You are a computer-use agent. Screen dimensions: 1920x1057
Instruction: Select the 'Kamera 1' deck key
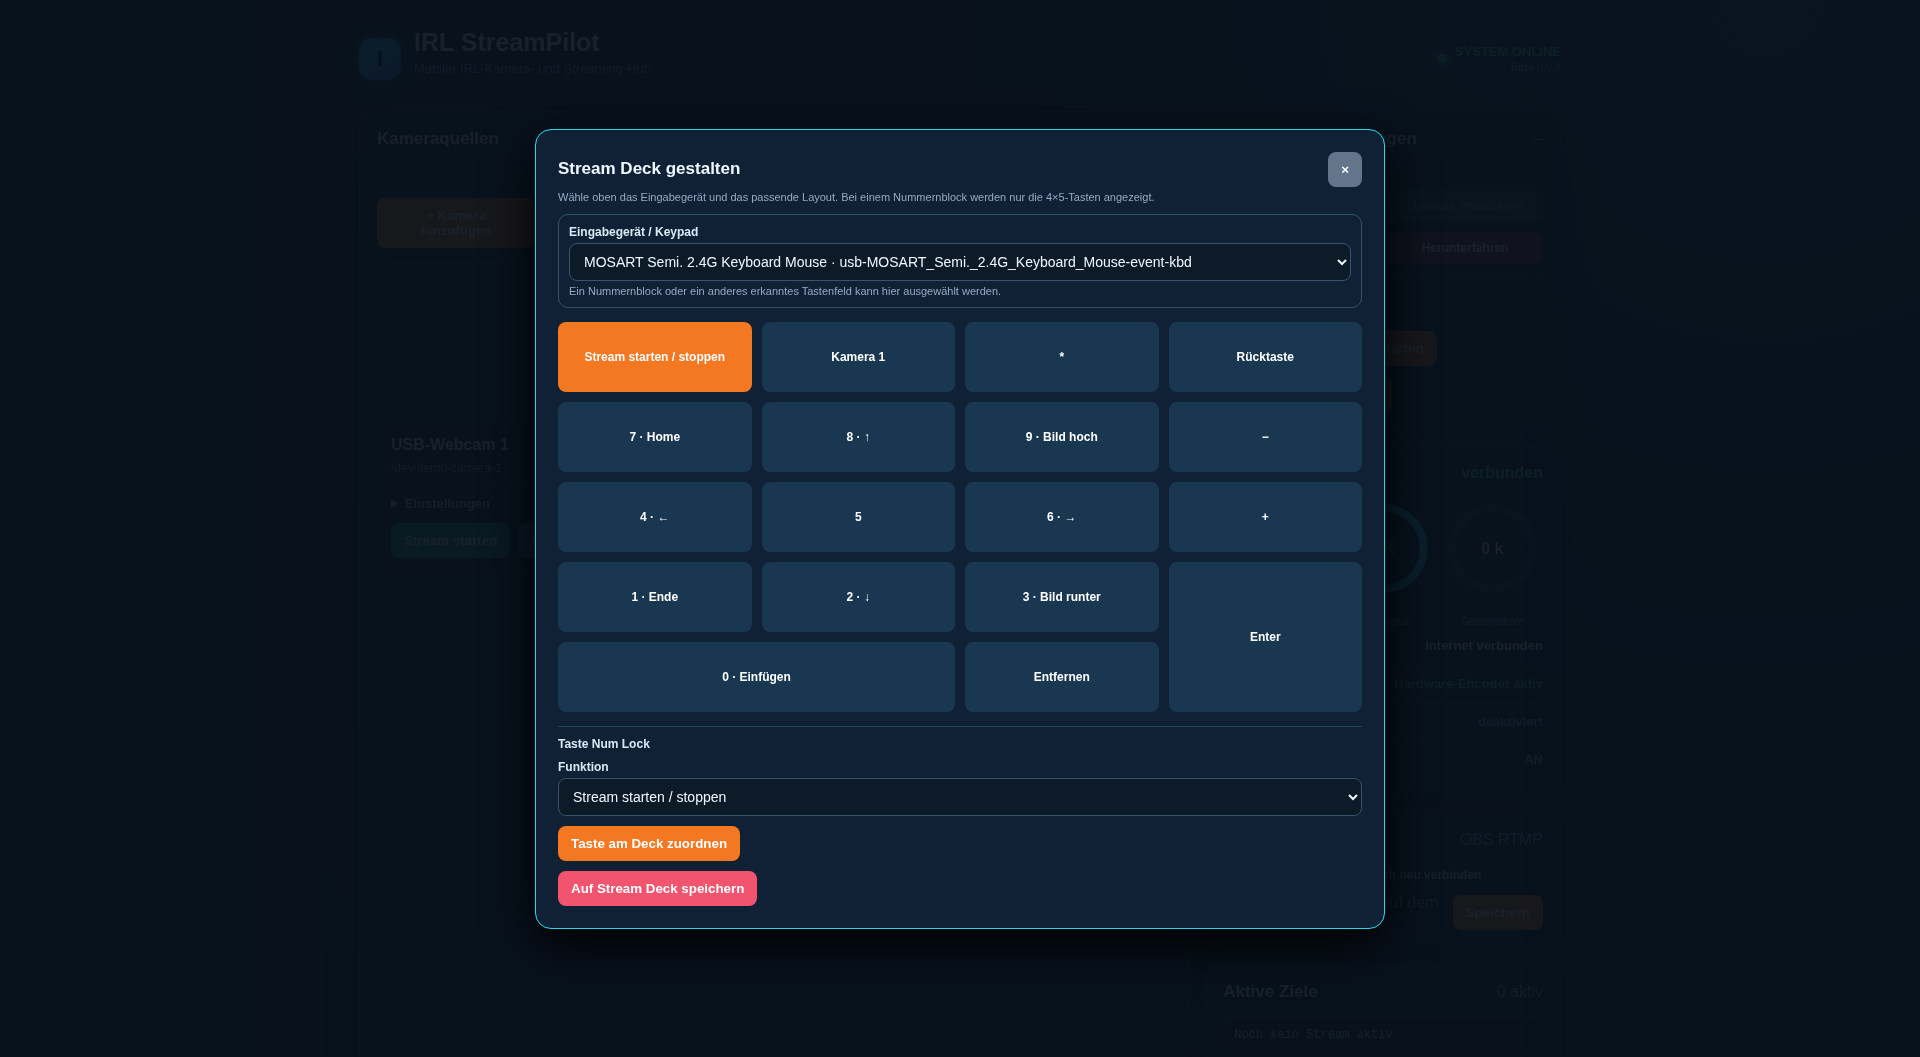[x=858, y=357]
